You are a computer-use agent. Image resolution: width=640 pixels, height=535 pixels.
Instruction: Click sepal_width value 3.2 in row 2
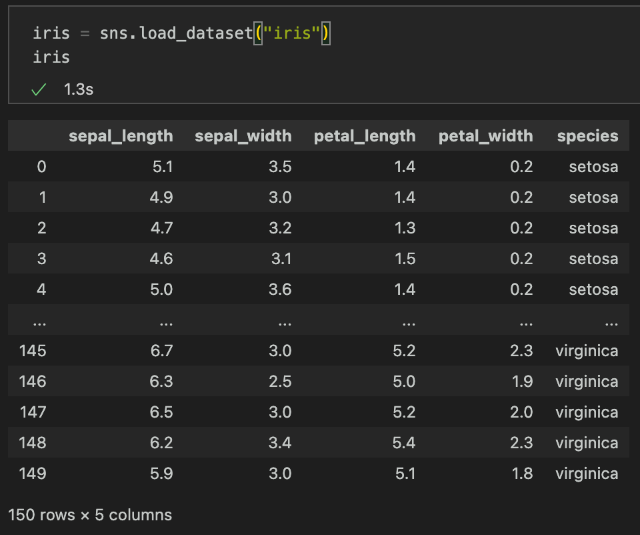pos(280,228)
